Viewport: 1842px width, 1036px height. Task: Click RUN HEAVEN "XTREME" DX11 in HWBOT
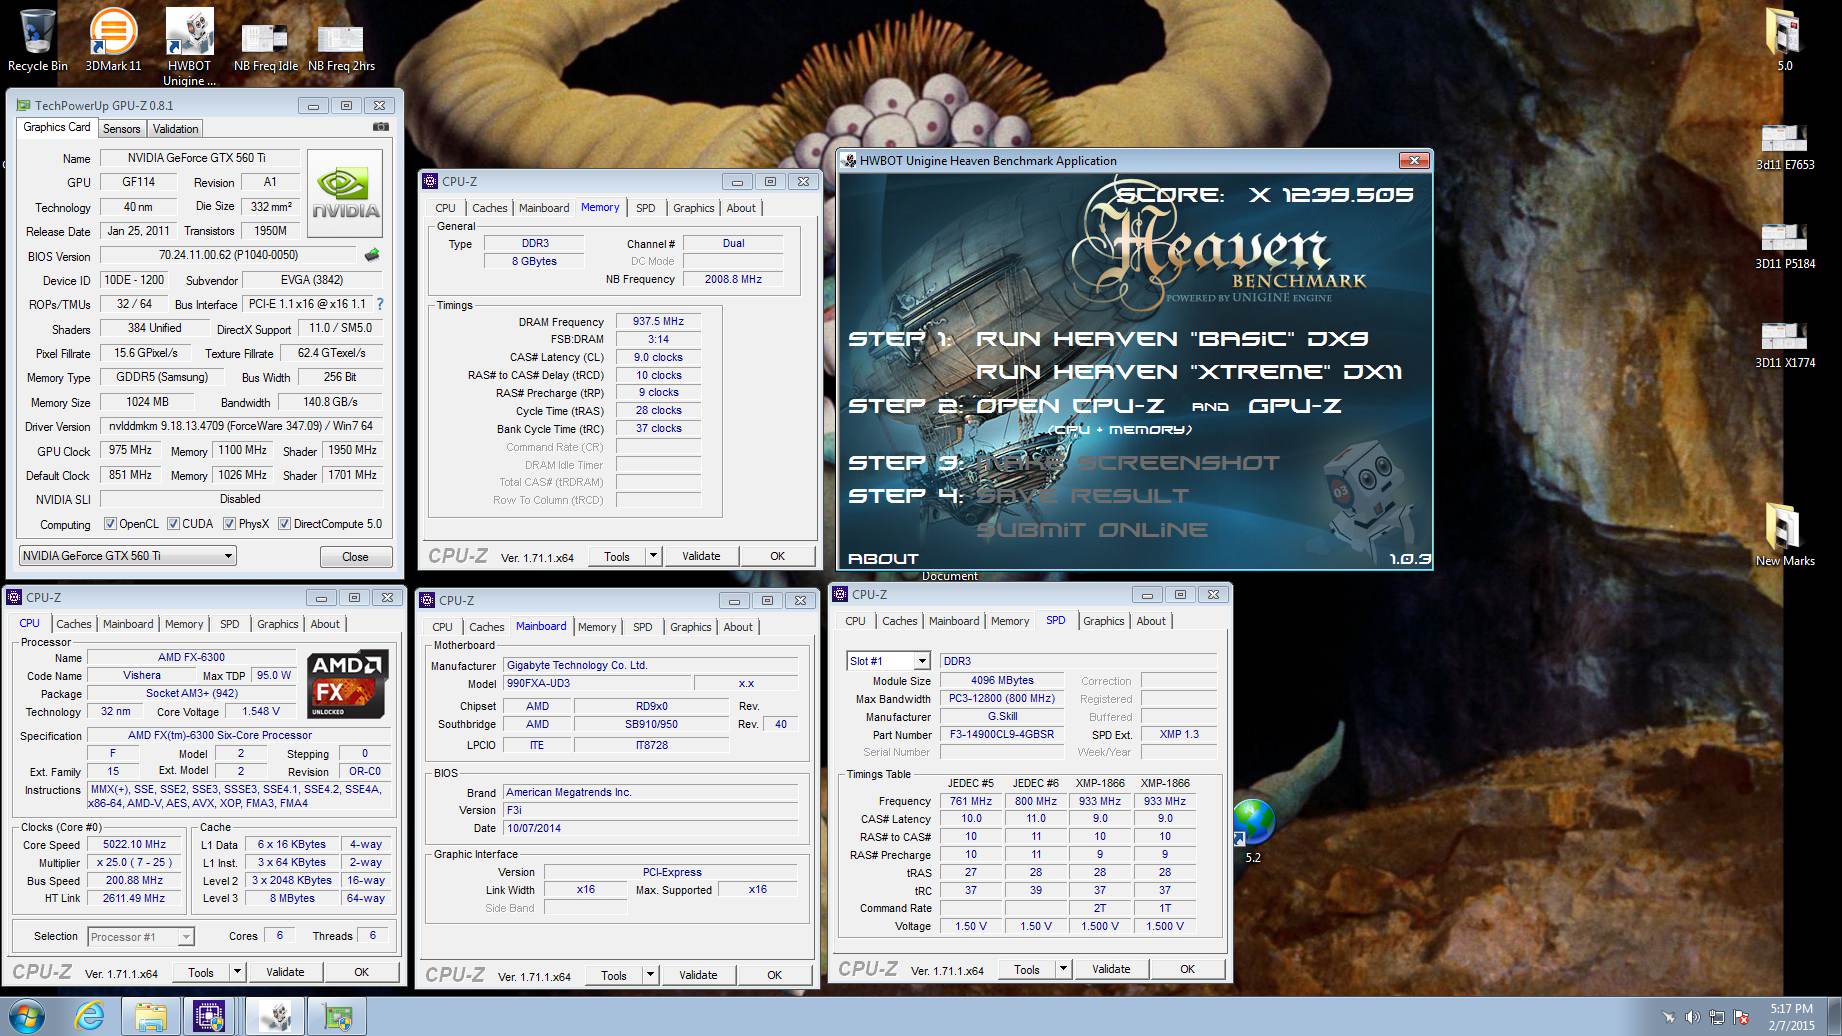click(x=1188, y=372)
